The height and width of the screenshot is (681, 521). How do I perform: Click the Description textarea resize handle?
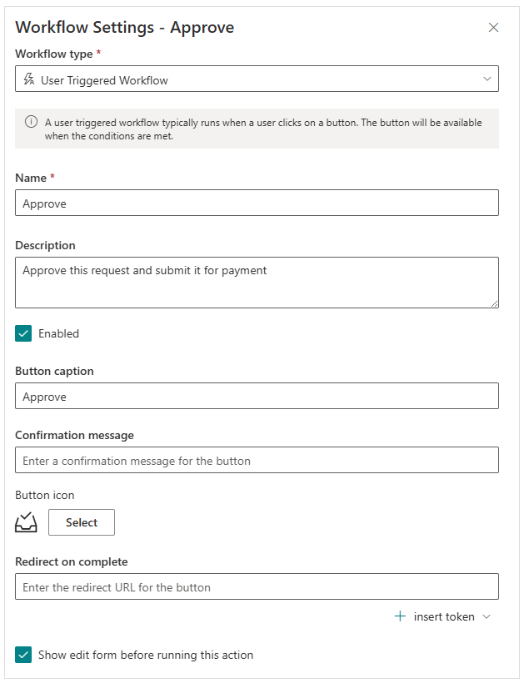tap(495, 304)
